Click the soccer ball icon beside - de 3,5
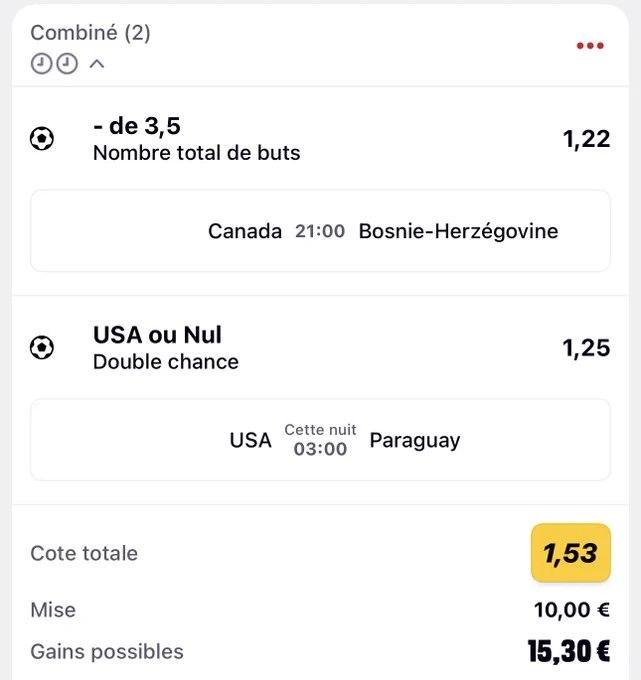 pos(42,139)
